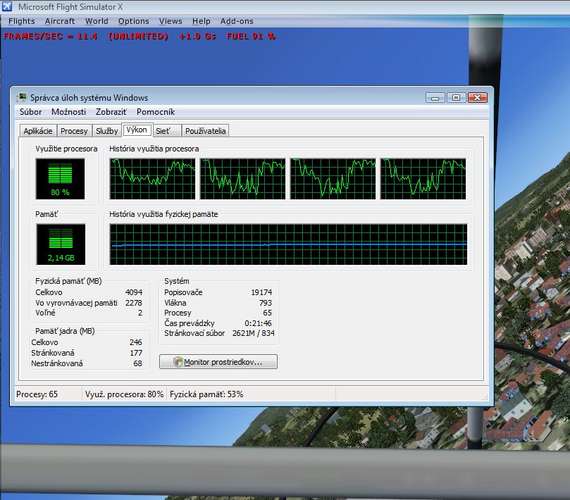Click the third CPU history graph
The width and height of the screenshot is (570, 500).
click(333, 179)
